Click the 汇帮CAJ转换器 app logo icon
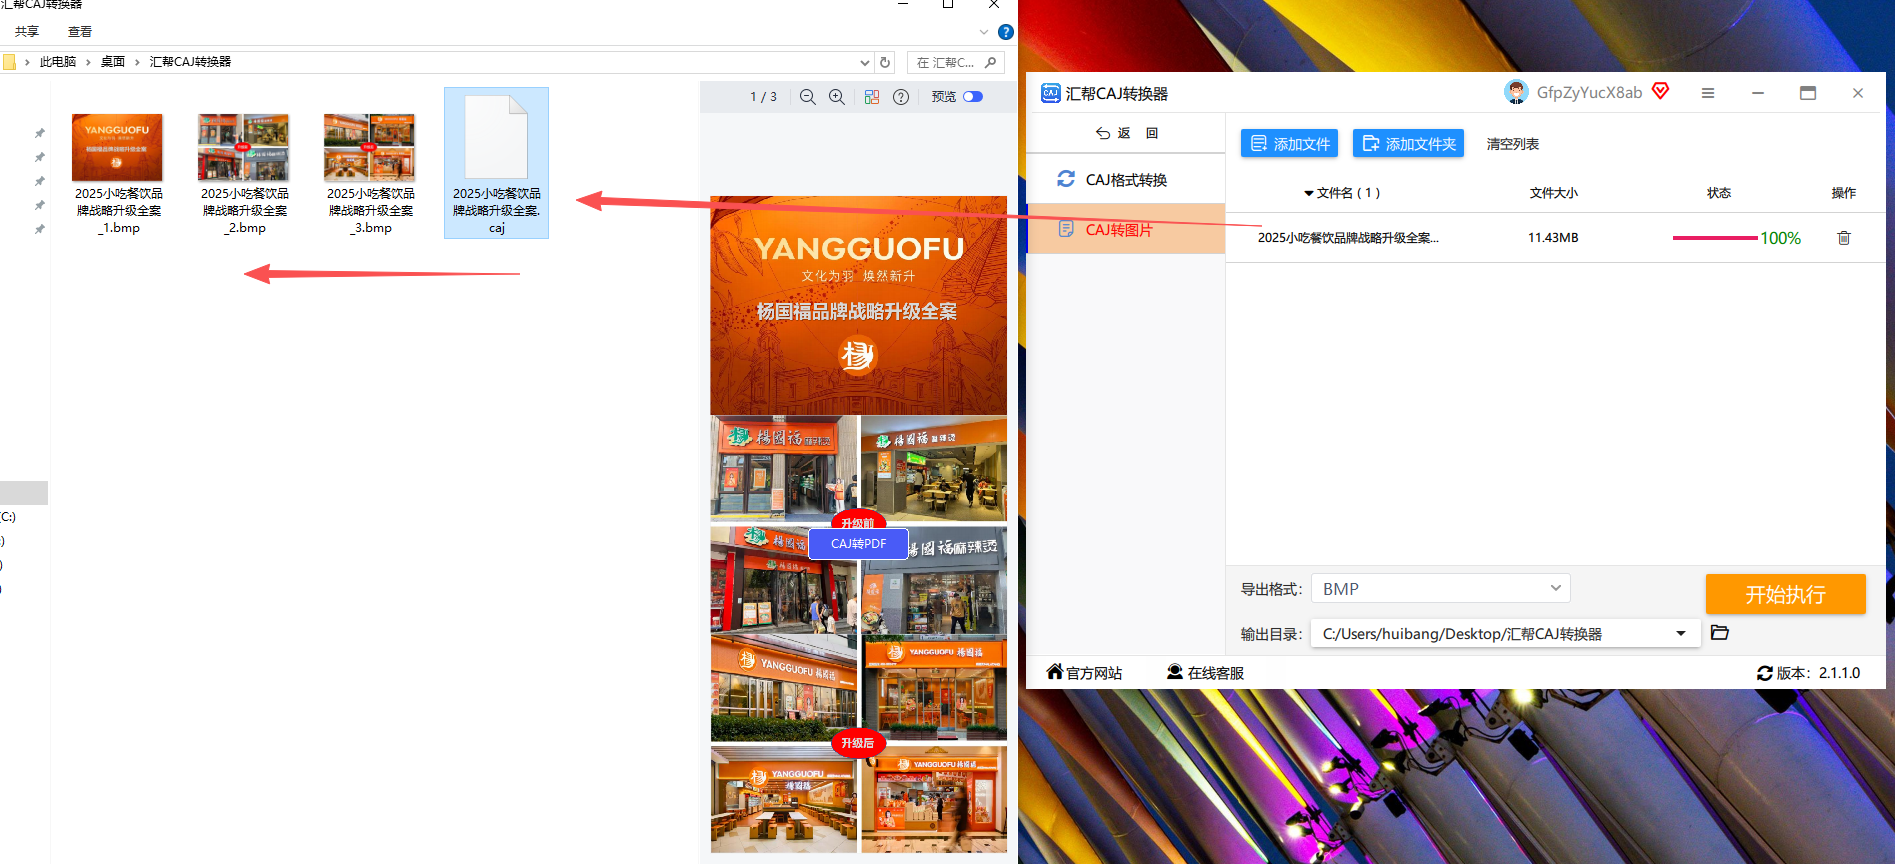This screenshot has height=864, width=1895. (1050, 93)
